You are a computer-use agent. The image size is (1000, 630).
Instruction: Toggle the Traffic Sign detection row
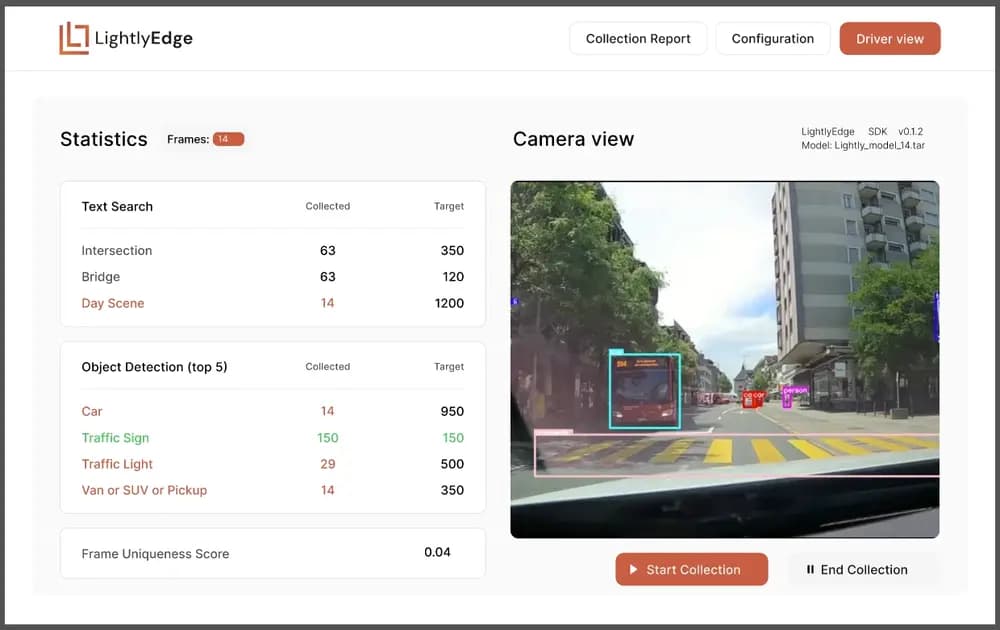click(116, 437)
